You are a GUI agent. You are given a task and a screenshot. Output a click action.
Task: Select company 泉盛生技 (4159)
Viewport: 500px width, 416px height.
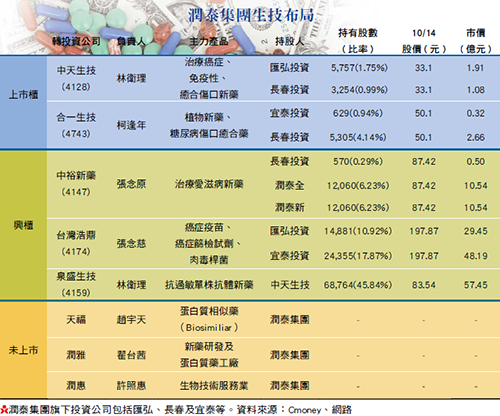(76, 284)
